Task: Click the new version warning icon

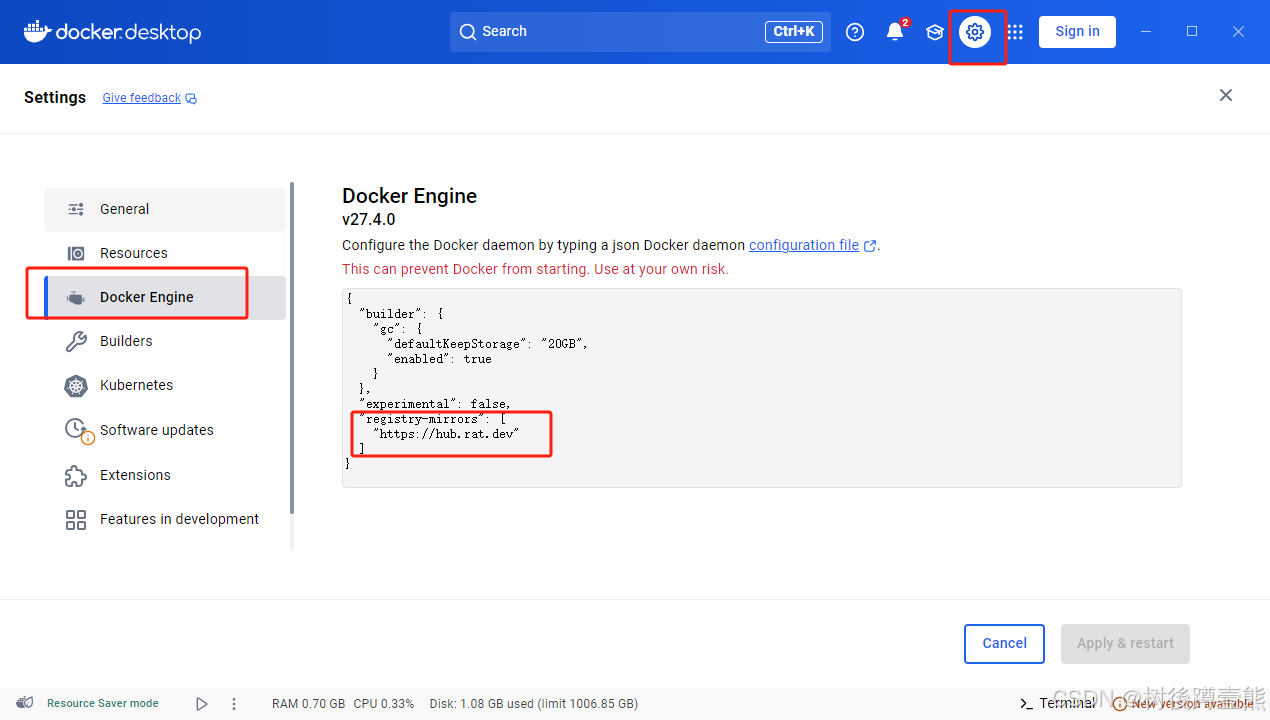Action: [x=1120, y=704]
